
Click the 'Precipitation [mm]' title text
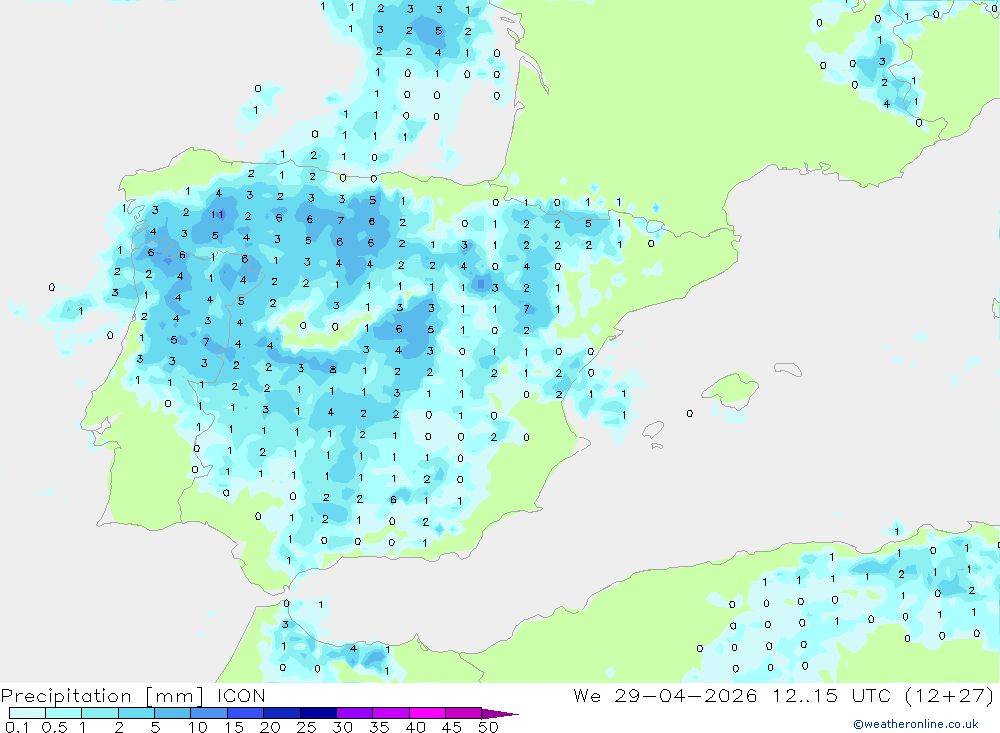pyautogui.click(x=103, y=696)
